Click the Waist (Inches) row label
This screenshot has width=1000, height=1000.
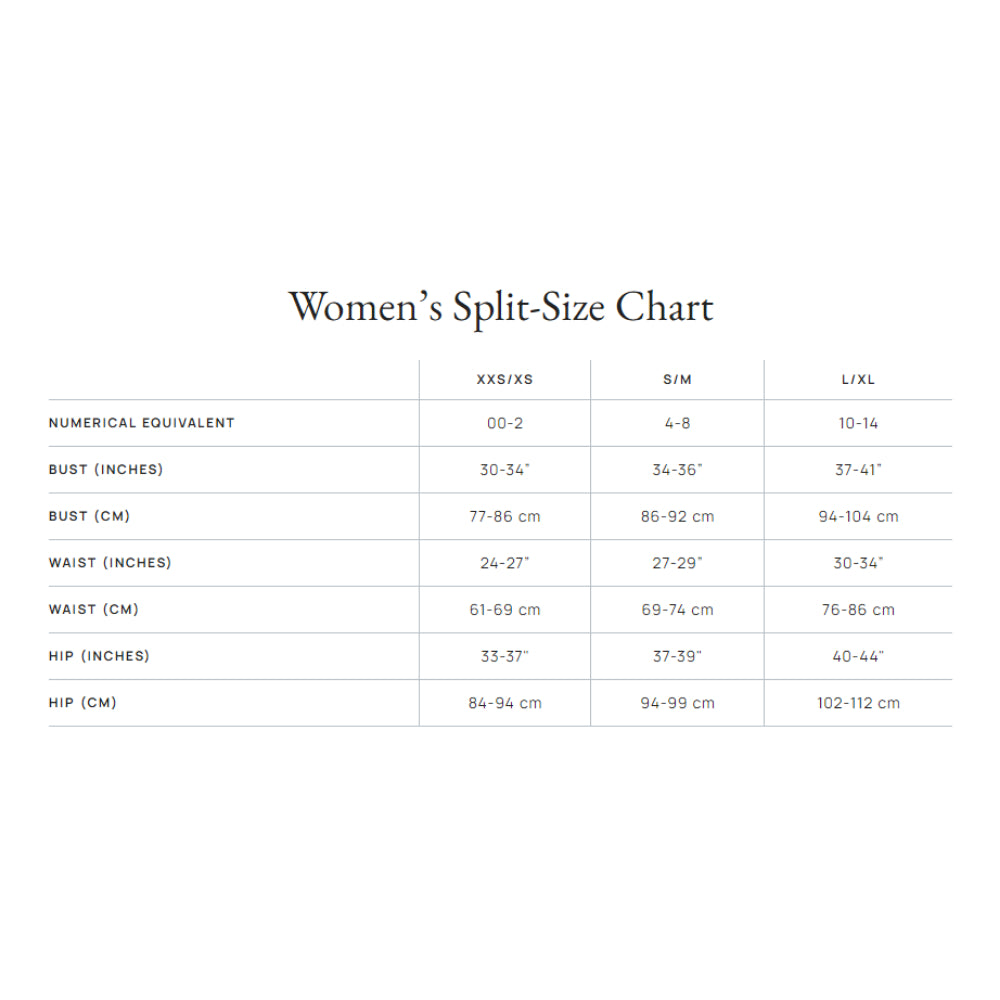[110, 563]
